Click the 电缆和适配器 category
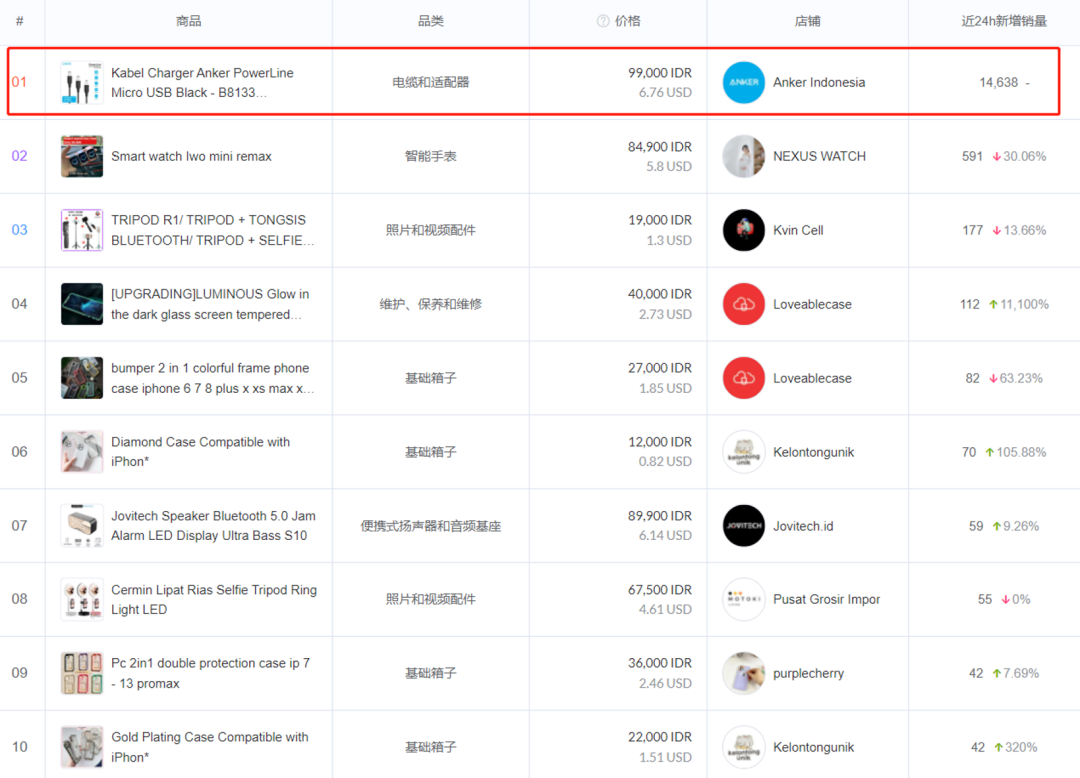This screenshot has width=1080, height=778. (430, 83)
